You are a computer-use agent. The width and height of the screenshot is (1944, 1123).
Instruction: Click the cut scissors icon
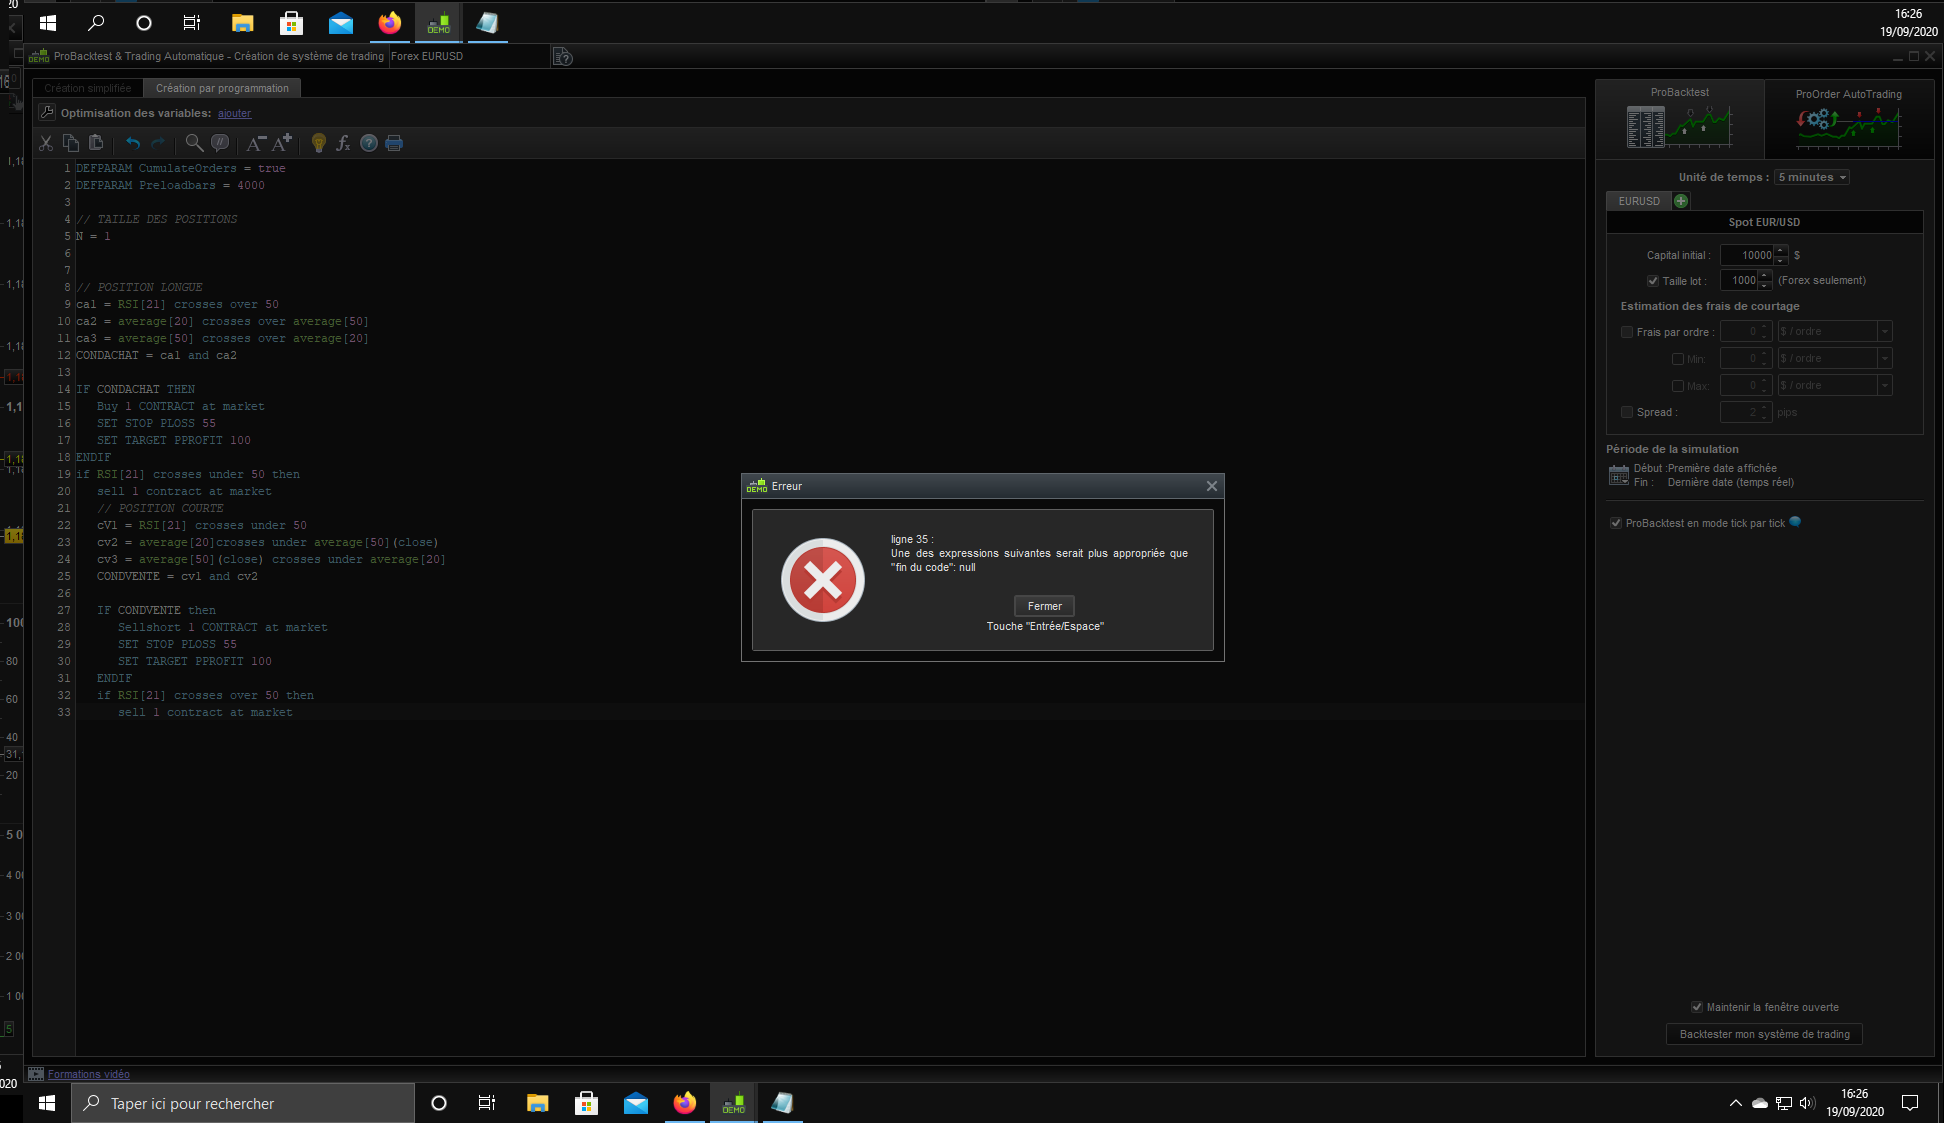pyautogui.click(x=46, y=143)
